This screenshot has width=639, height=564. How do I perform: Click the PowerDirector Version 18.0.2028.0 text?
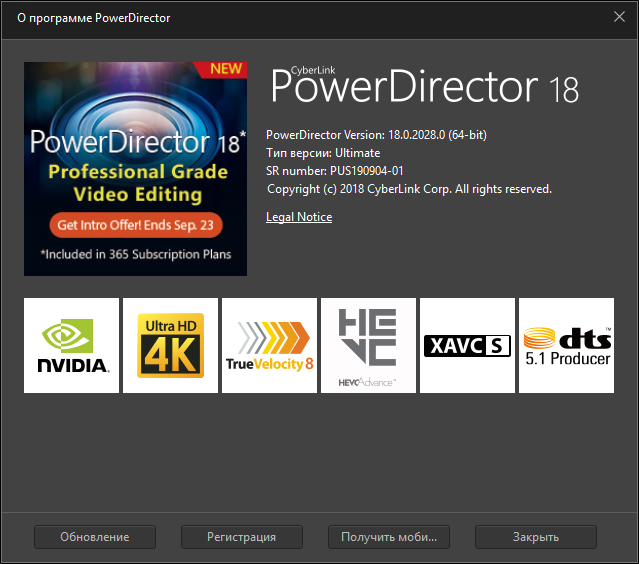tap(376, 135)
